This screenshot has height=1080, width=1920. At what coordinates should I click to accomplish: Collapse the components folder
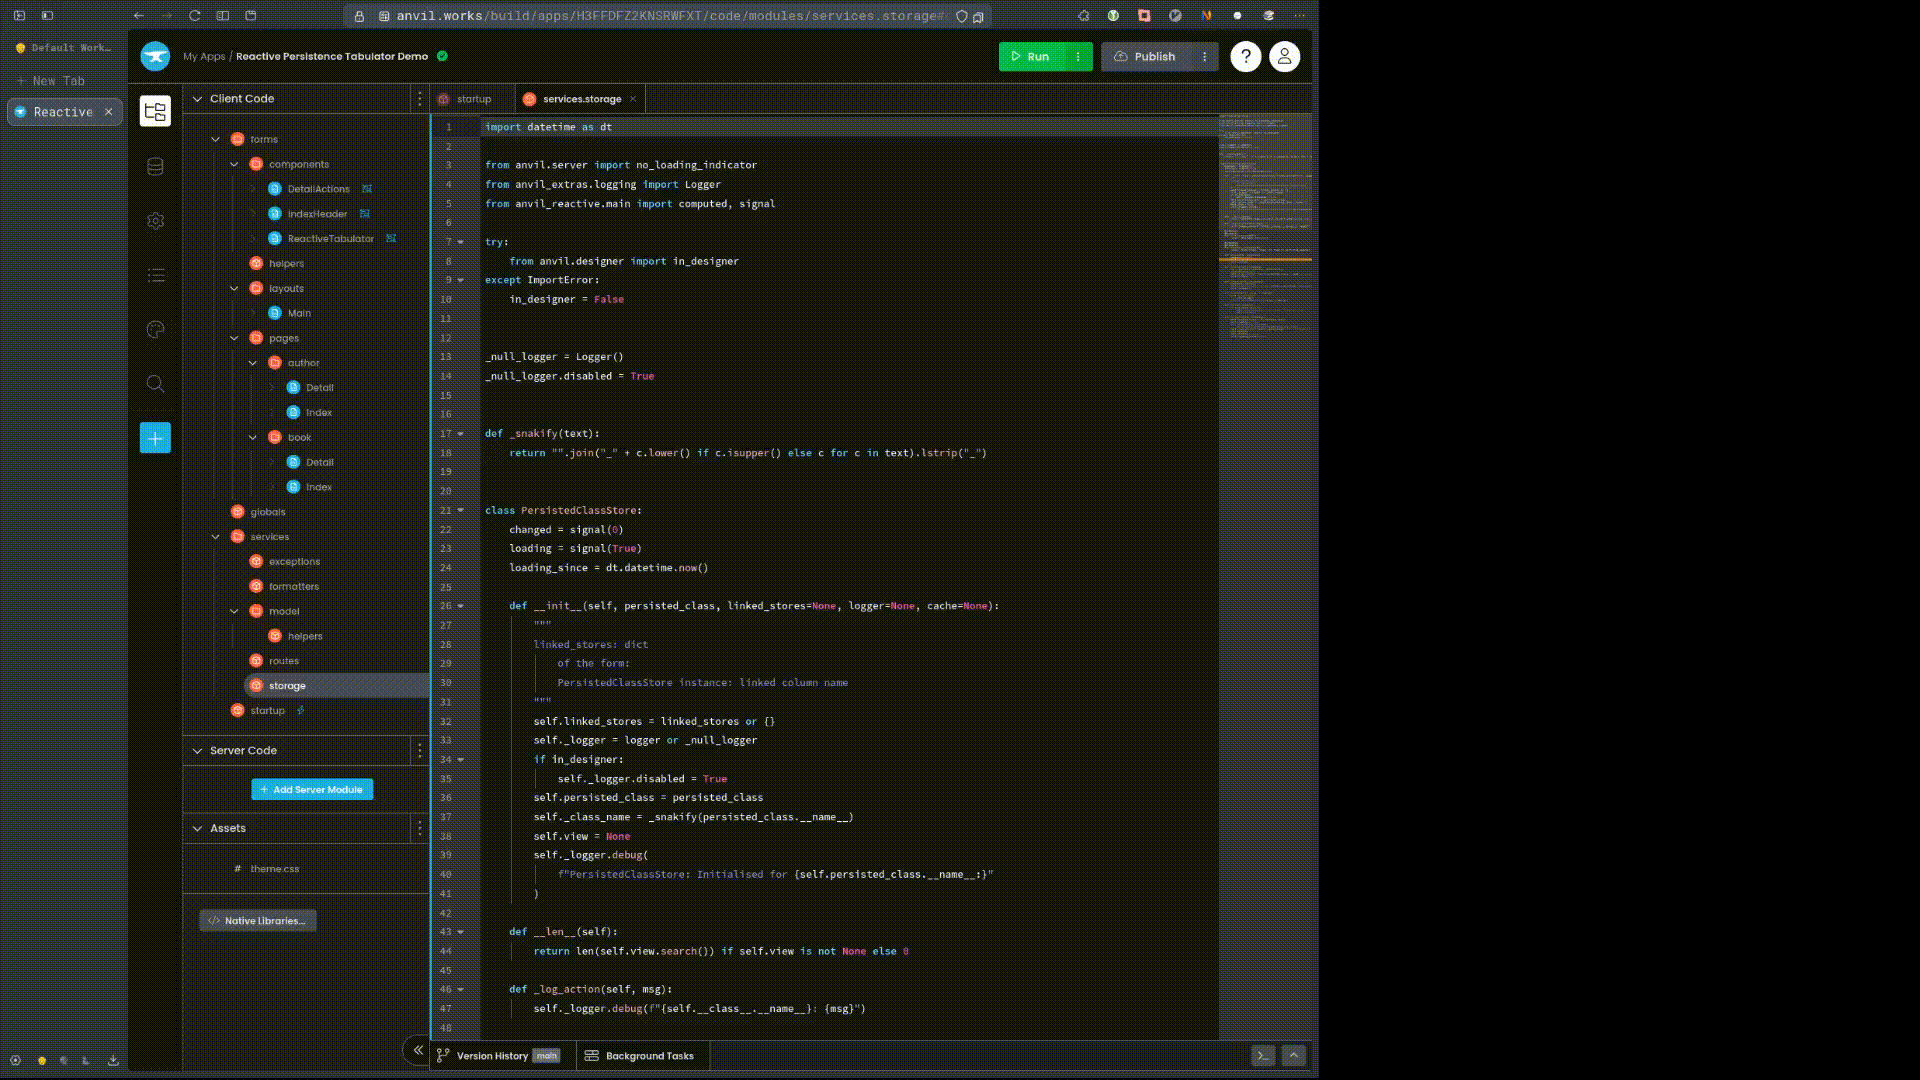point(234,164)
